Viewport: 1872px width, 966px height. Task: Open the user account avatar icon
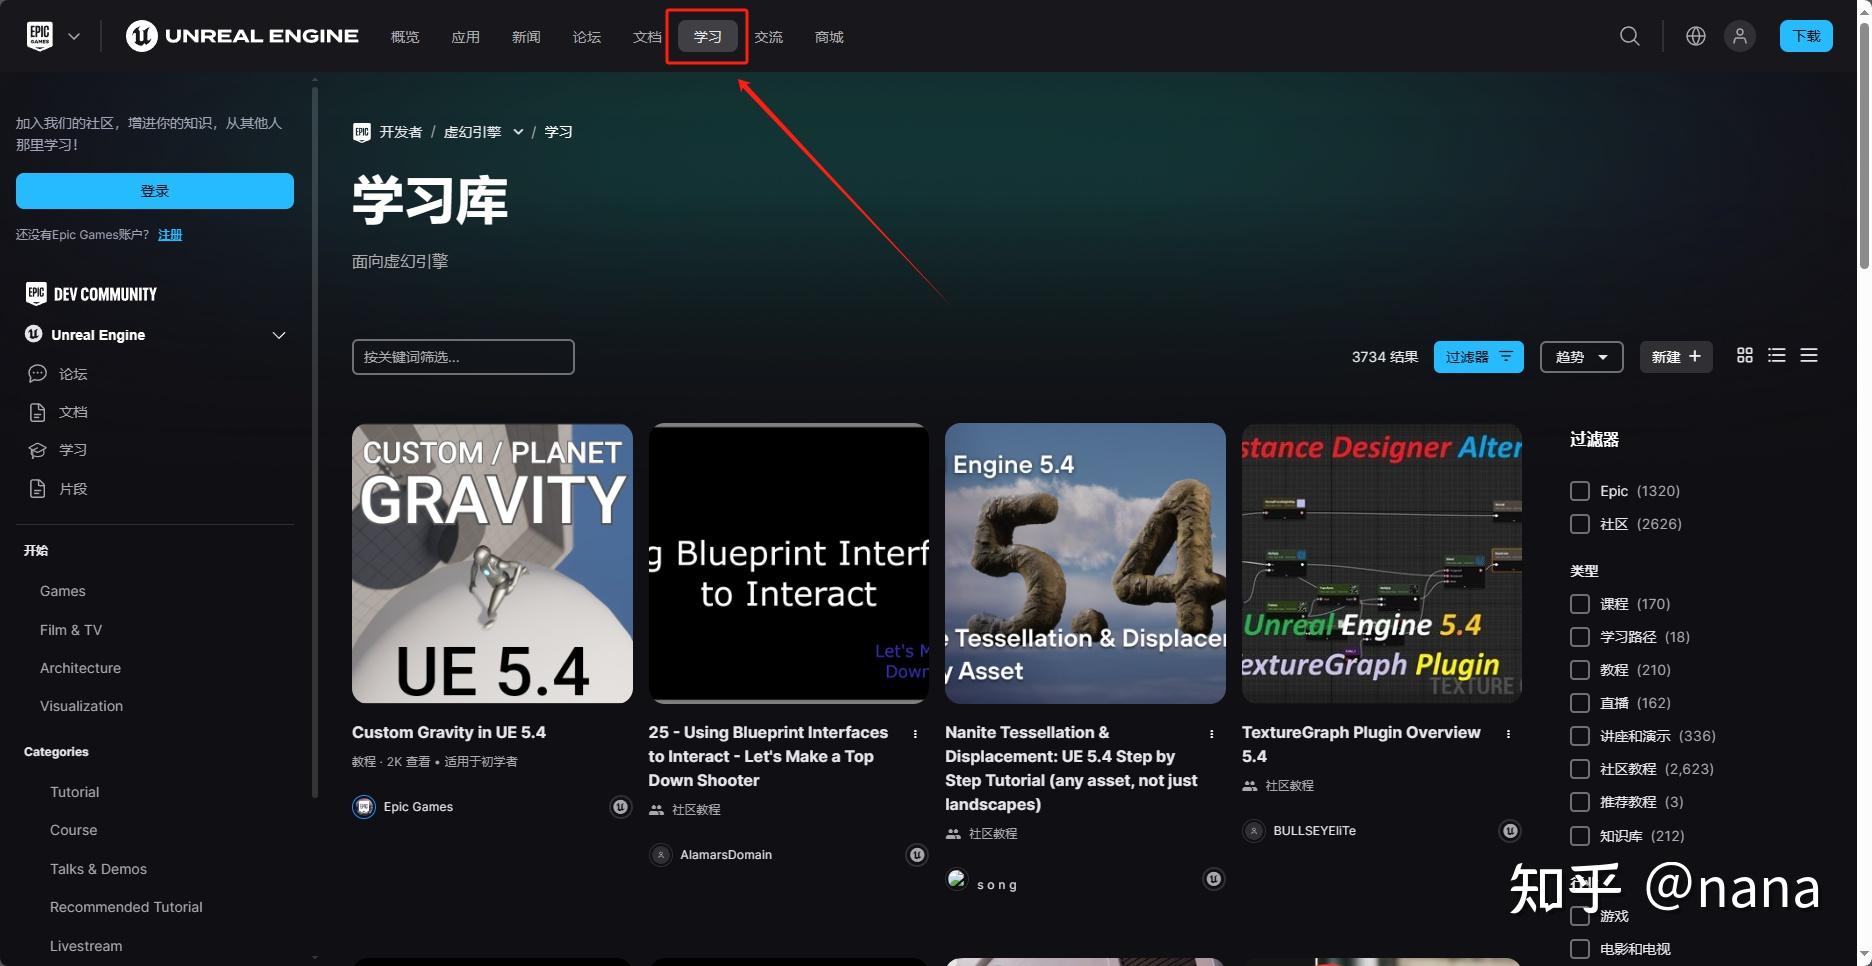click(1740, 36)
